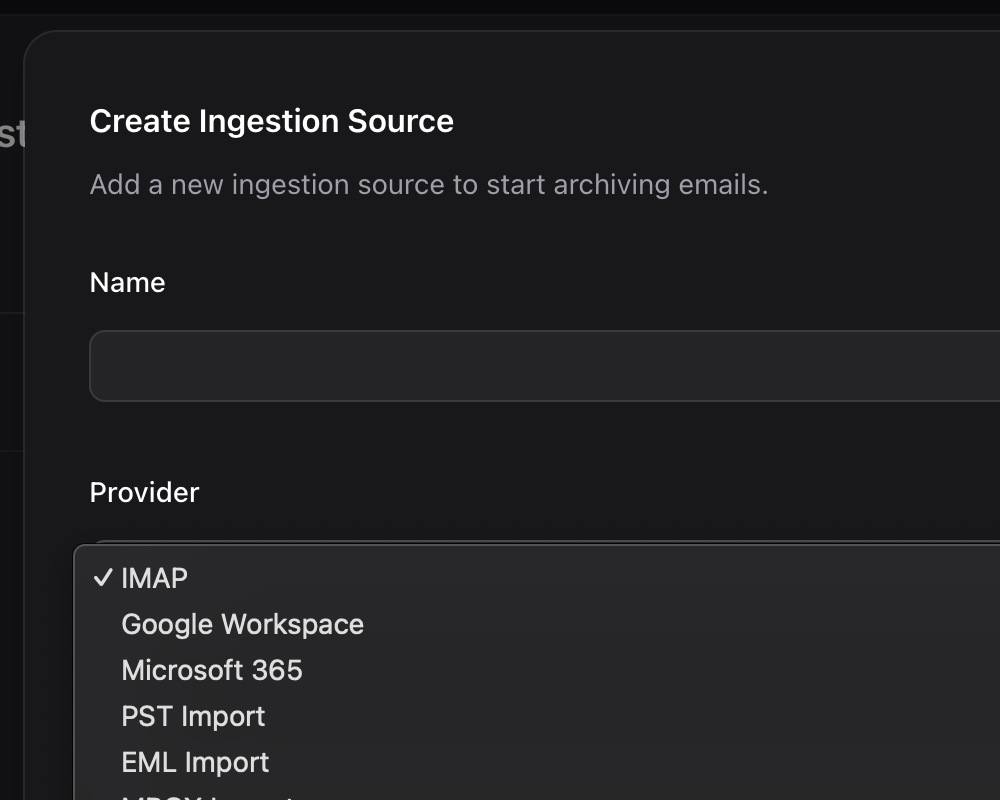Screen dimensions: 1000x800
Task: Choose Google Workspace from provider list
Action: click(x=242, y=624)
